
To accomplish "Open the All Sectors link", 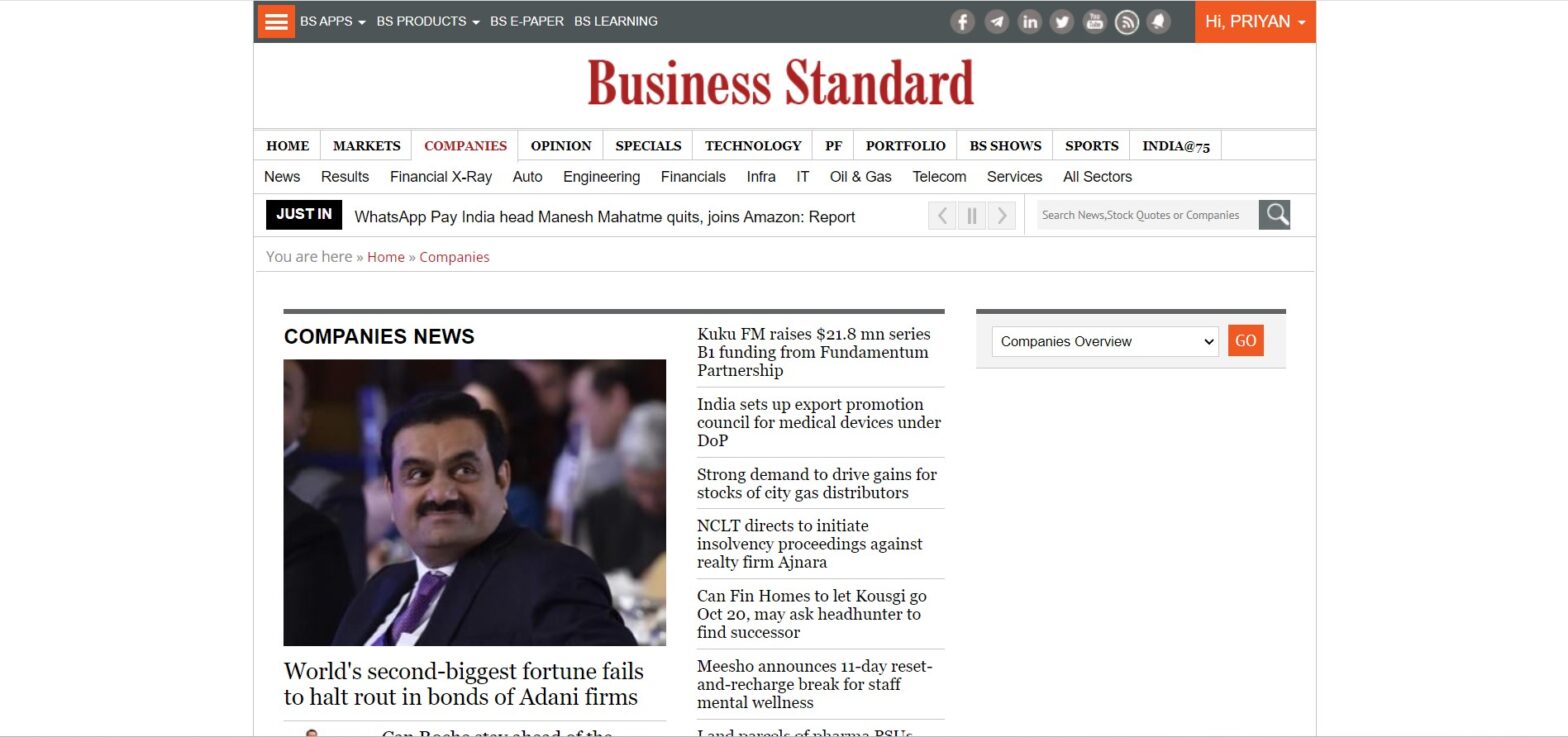I will (x=1097, y=177).
